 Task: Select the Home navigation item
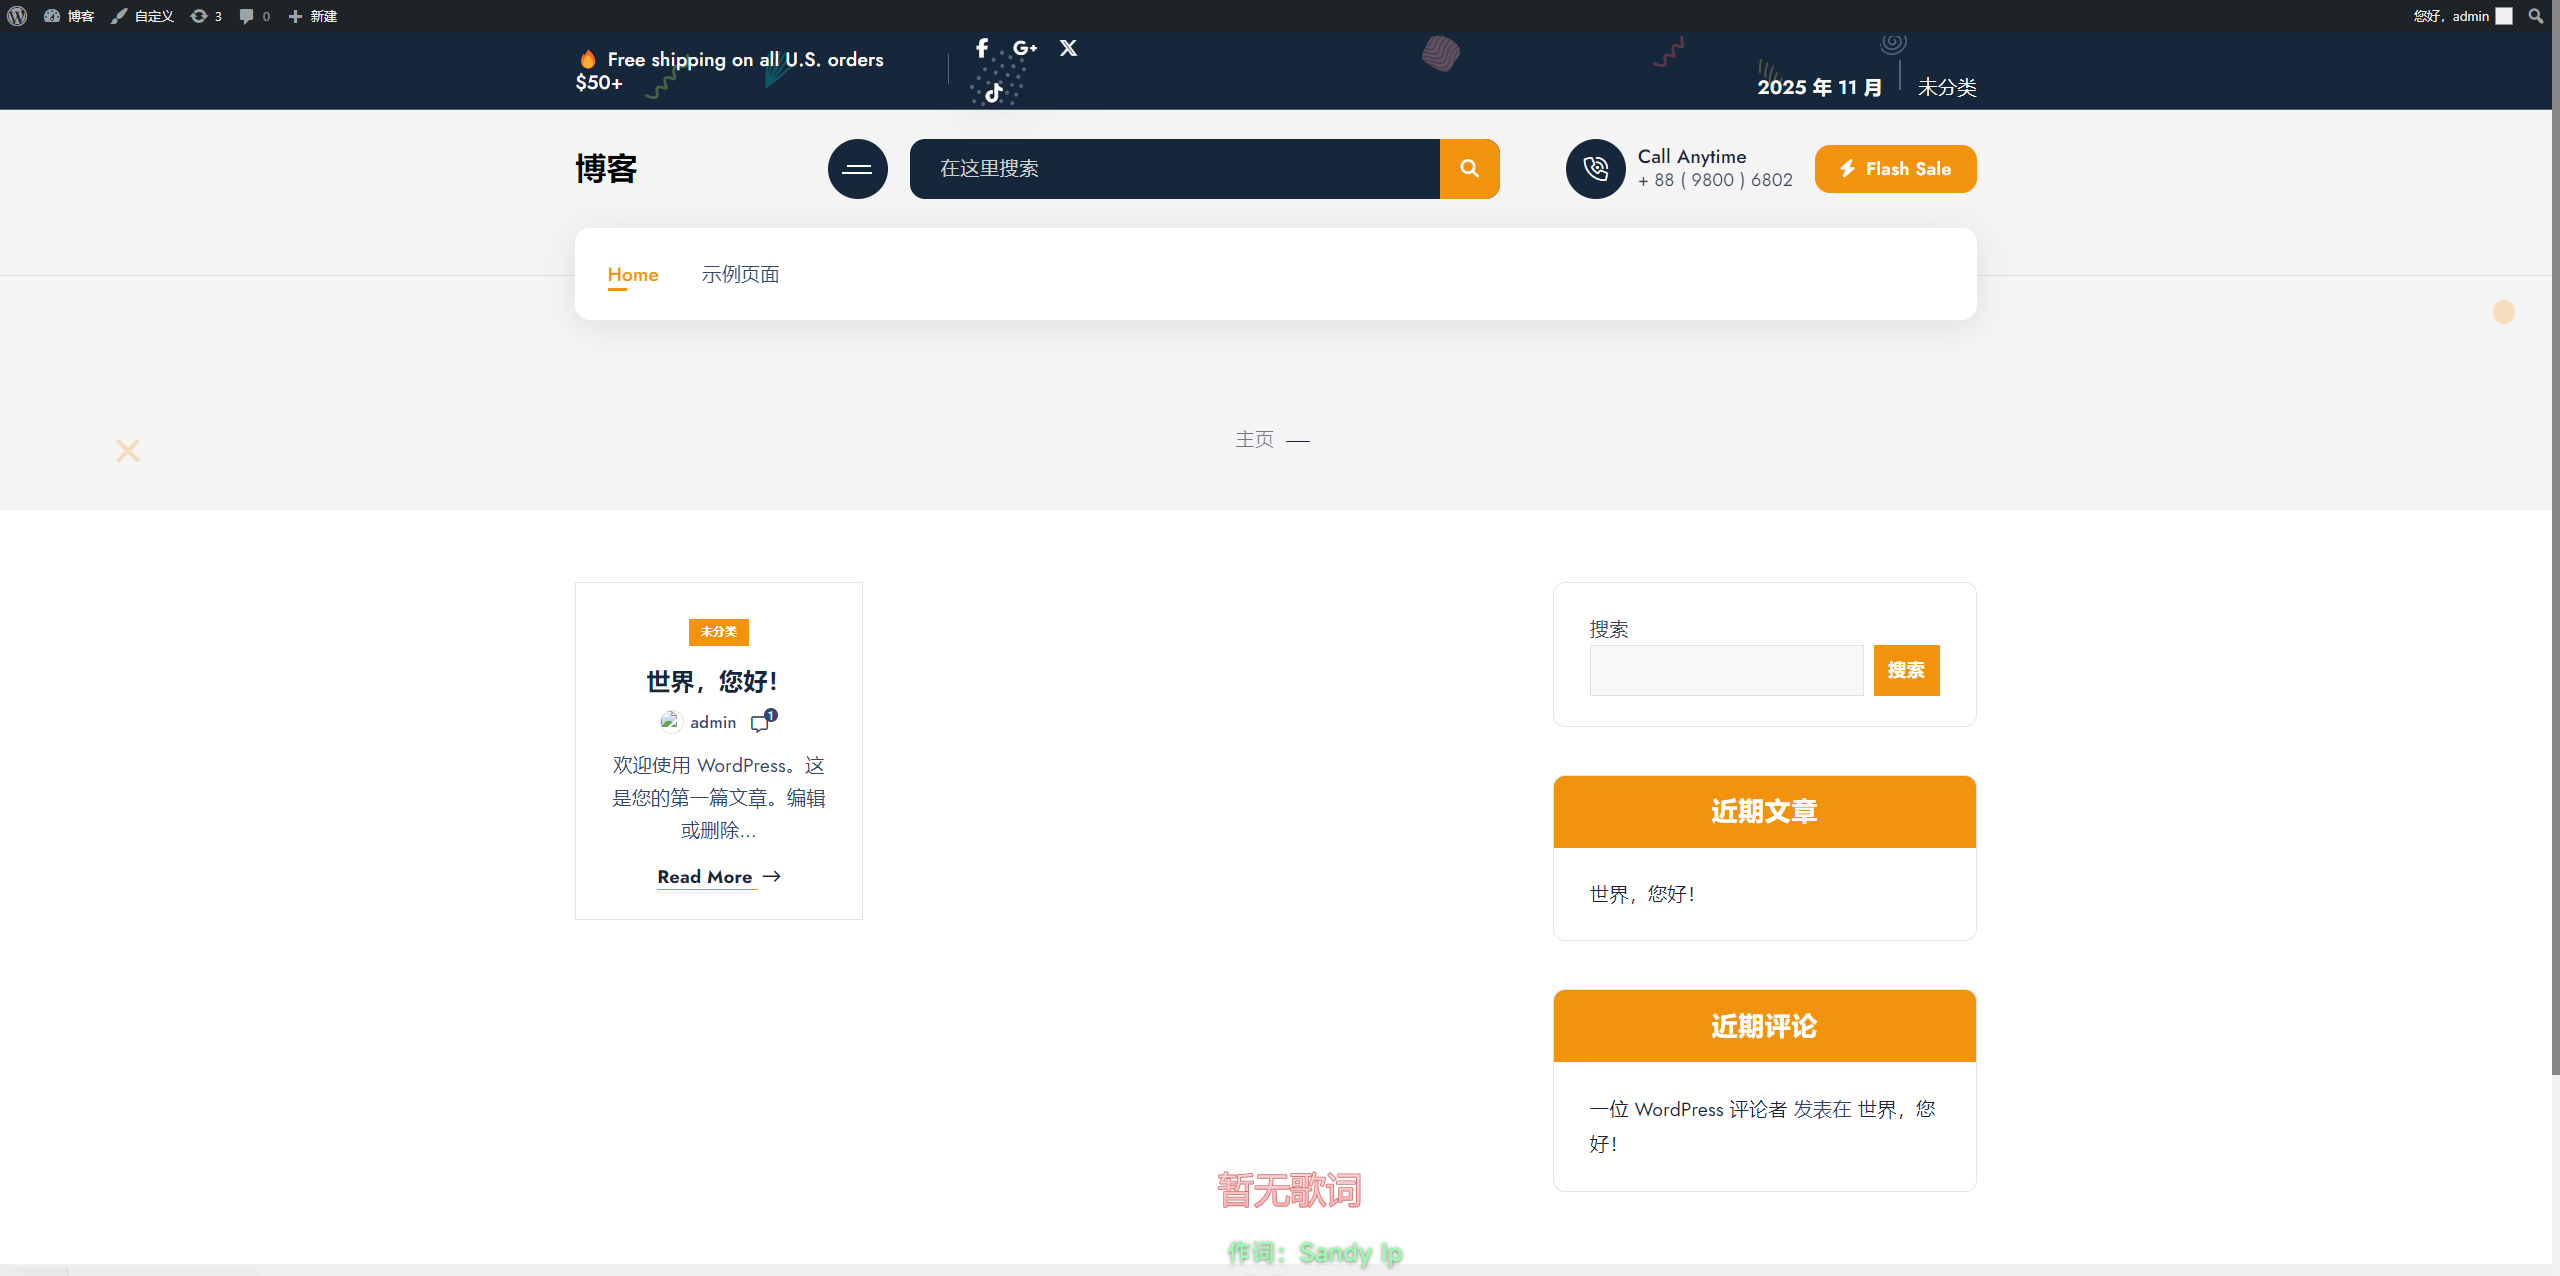click(x=632, y=275)
